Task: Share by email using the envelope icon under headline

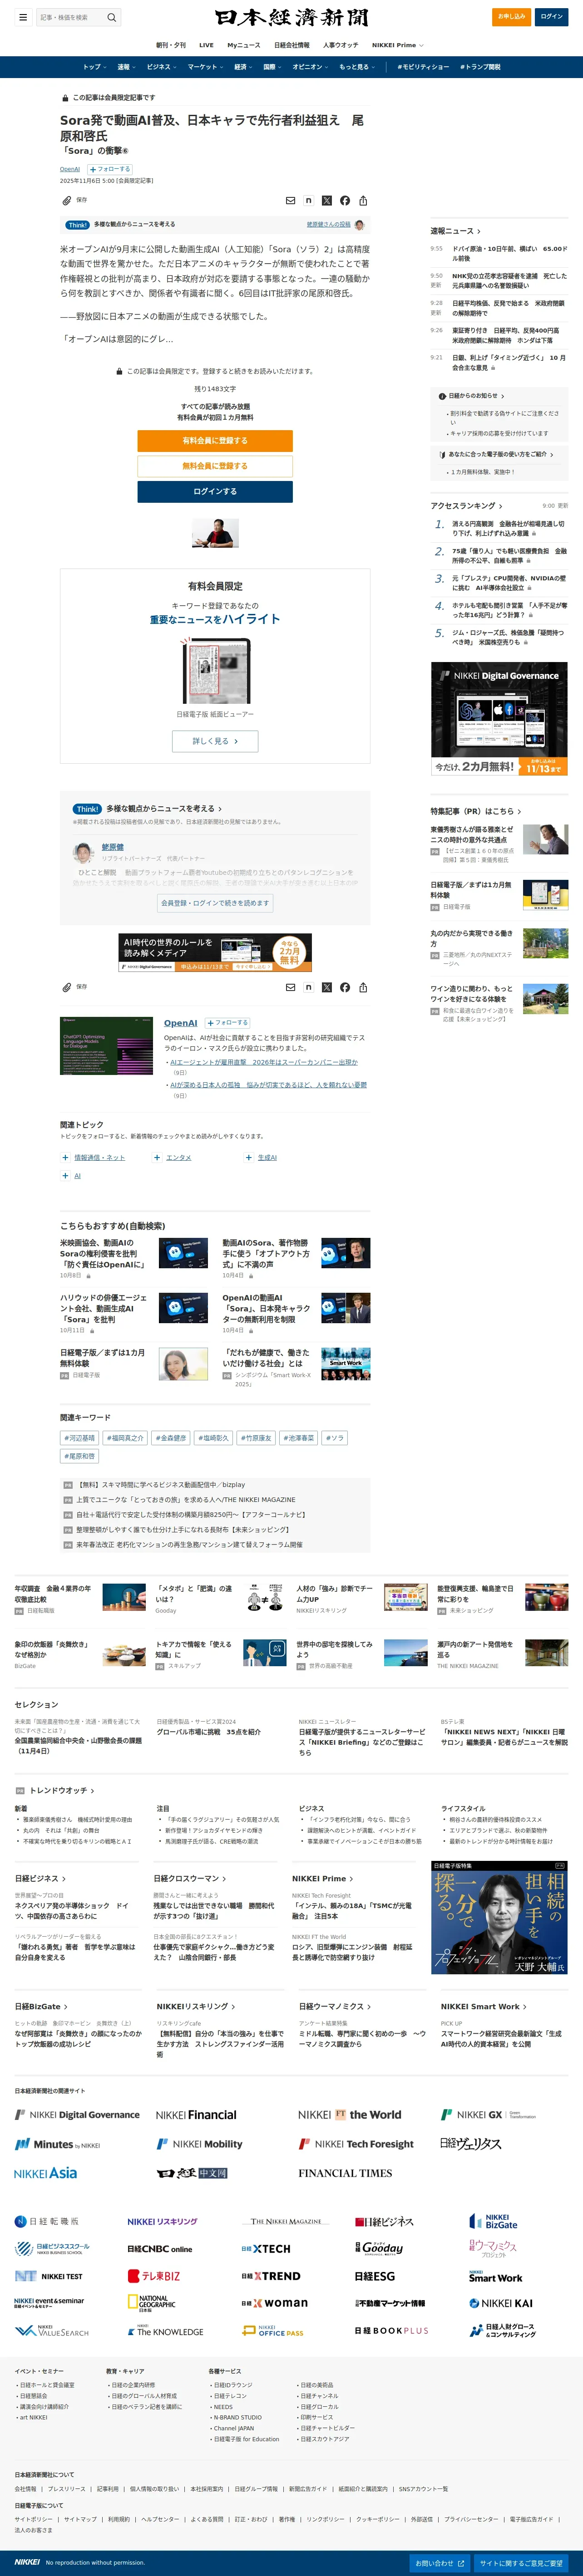Action: pos(291,201)
